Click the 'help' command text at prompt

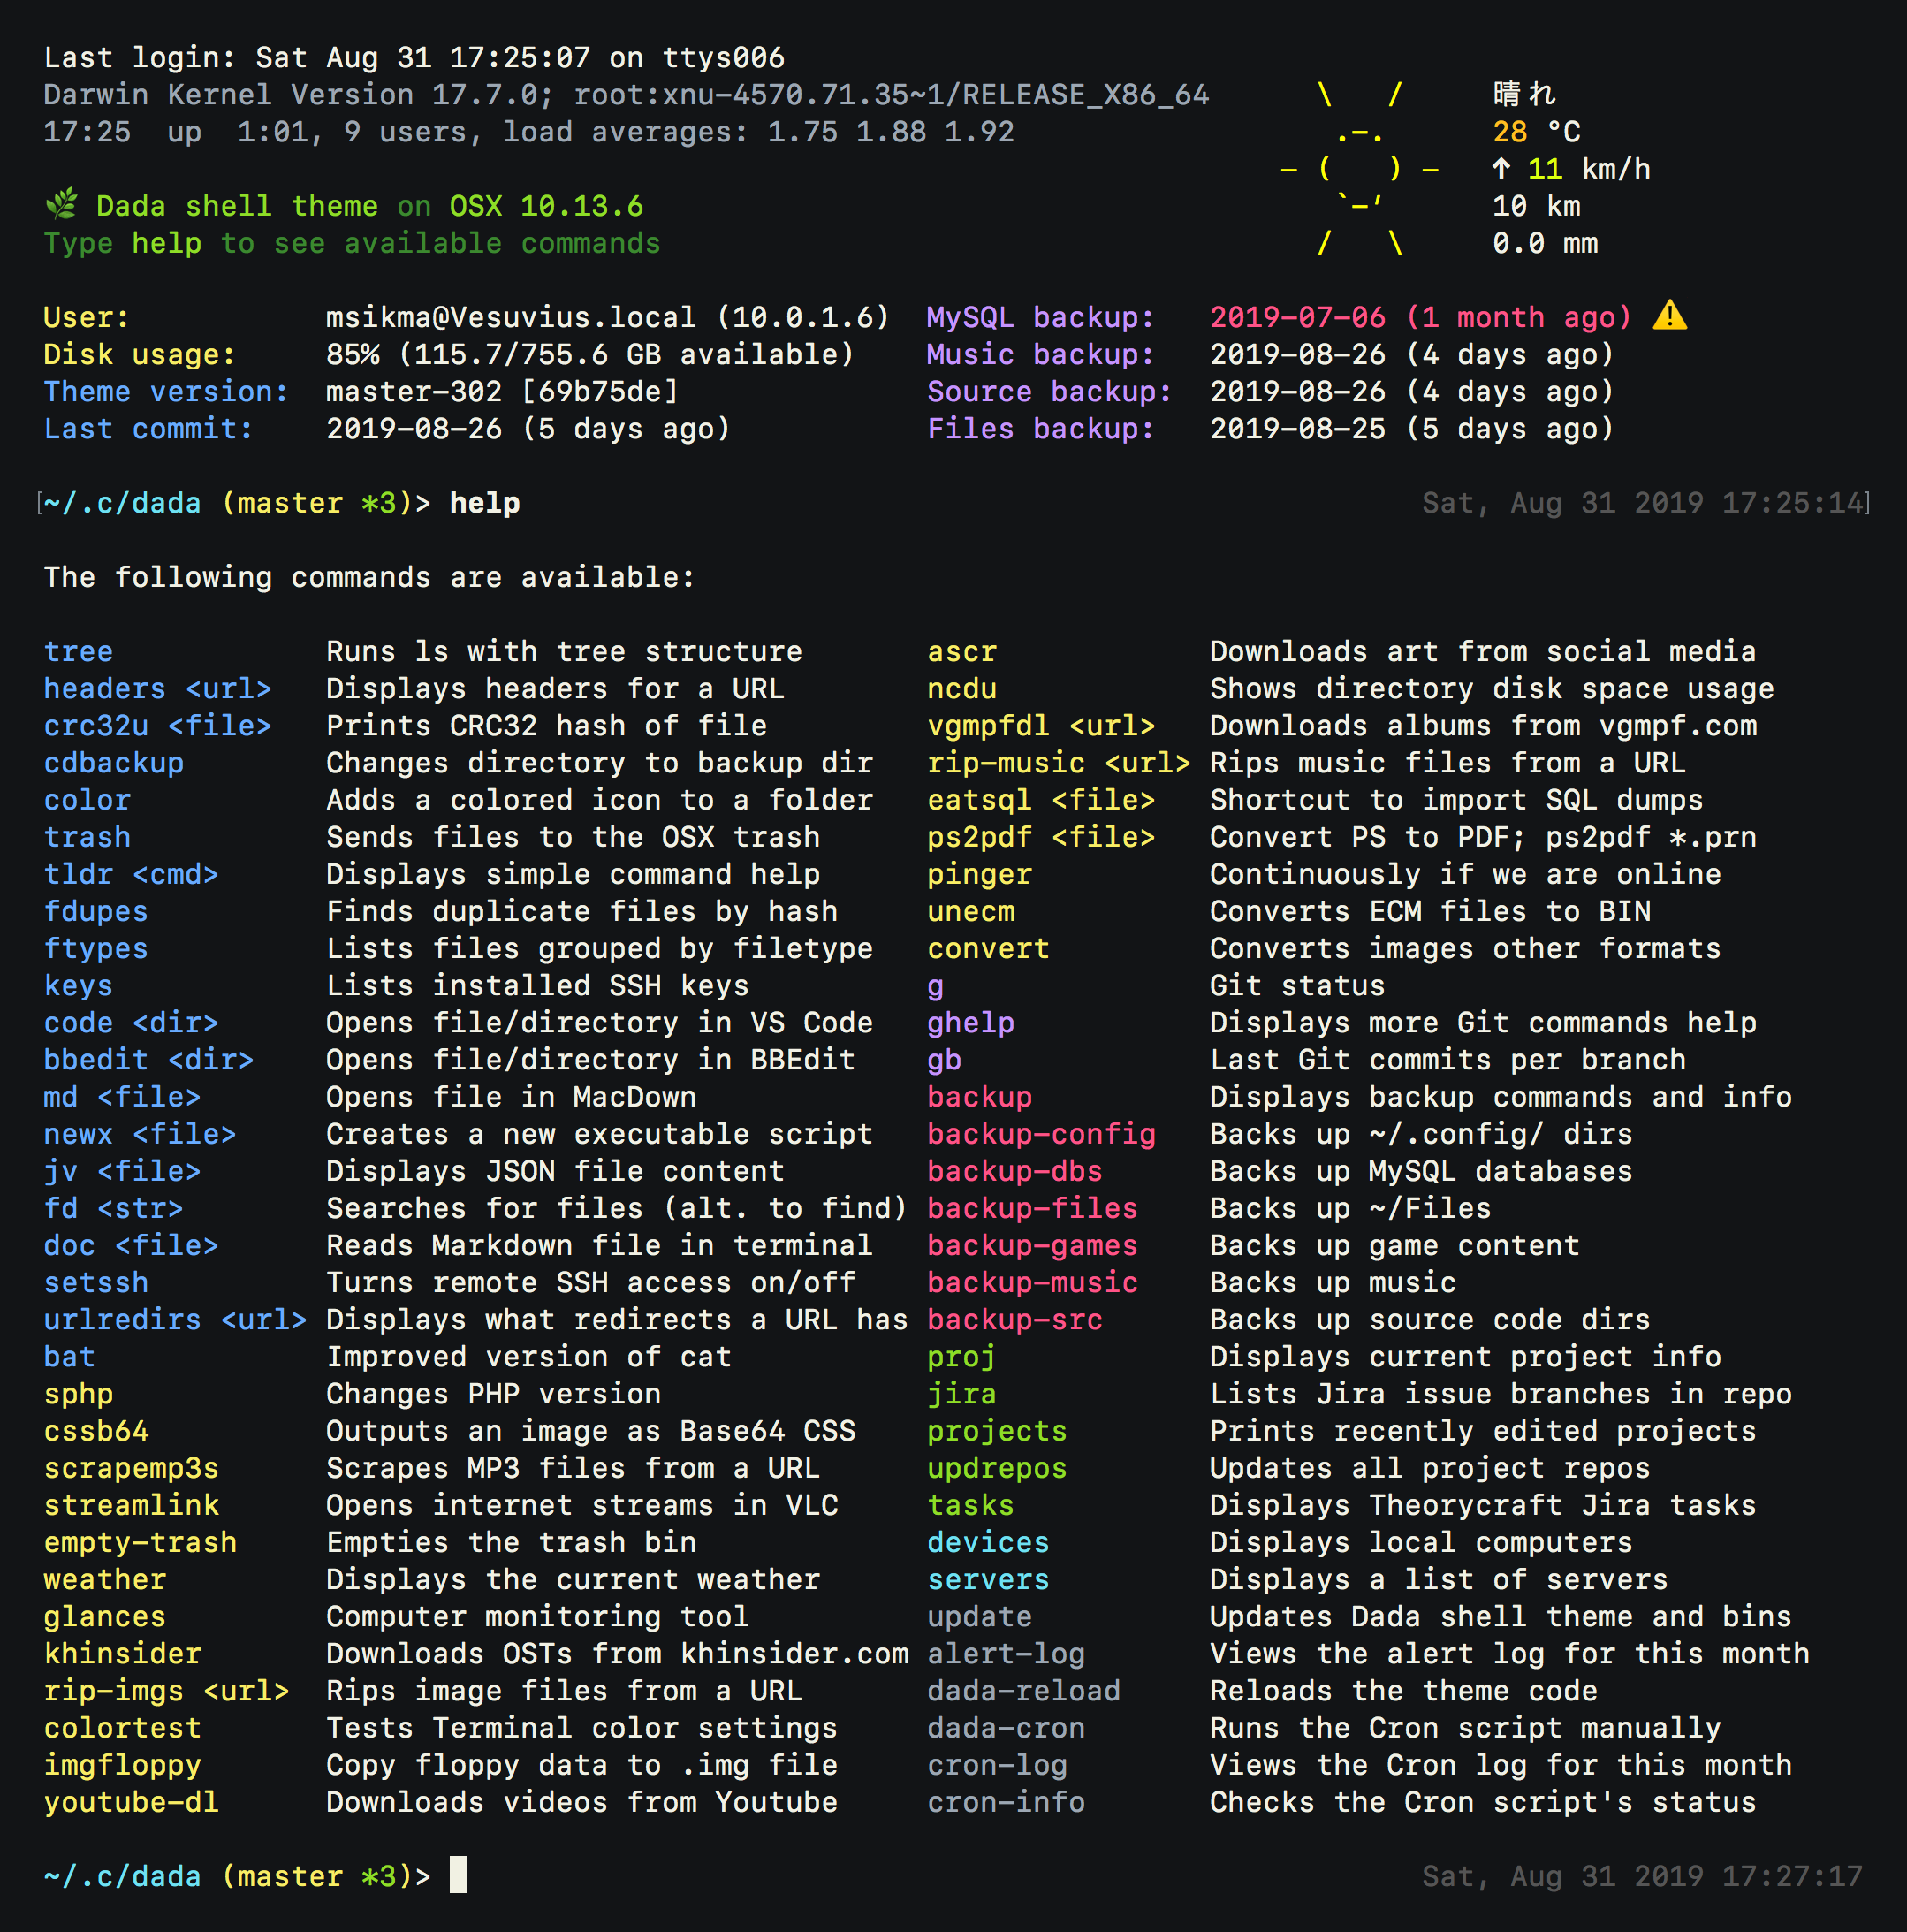pos(484,503)
